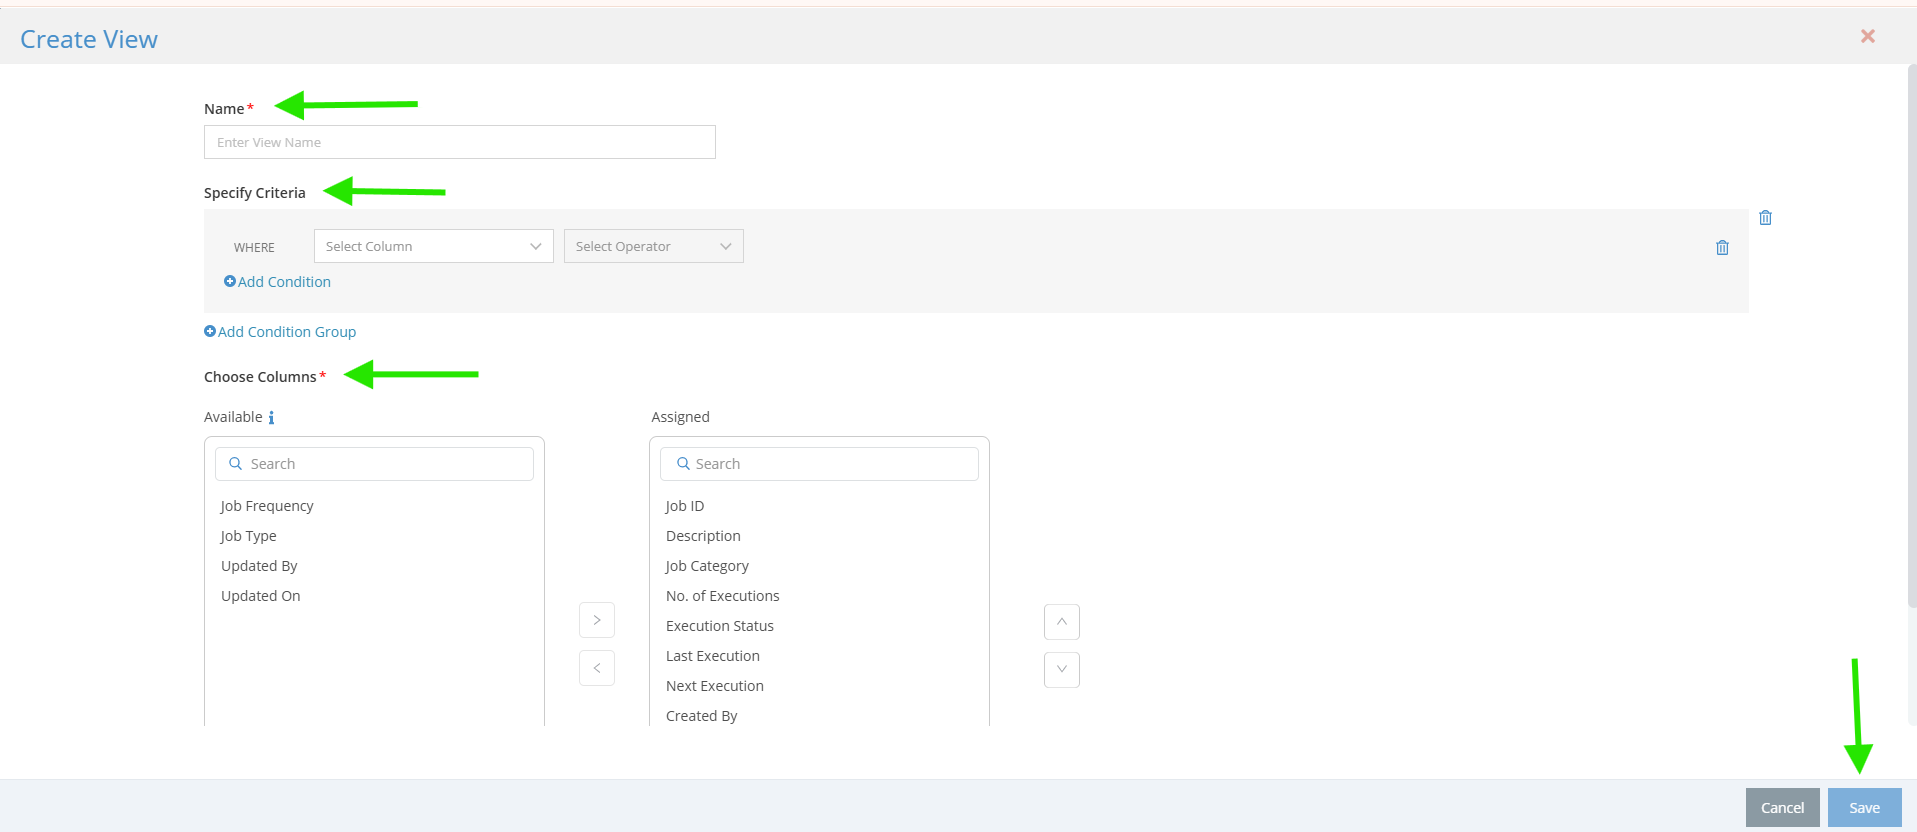Click the Save button
Viewport: 1917px width, 832px height.
click(1864, 808)
